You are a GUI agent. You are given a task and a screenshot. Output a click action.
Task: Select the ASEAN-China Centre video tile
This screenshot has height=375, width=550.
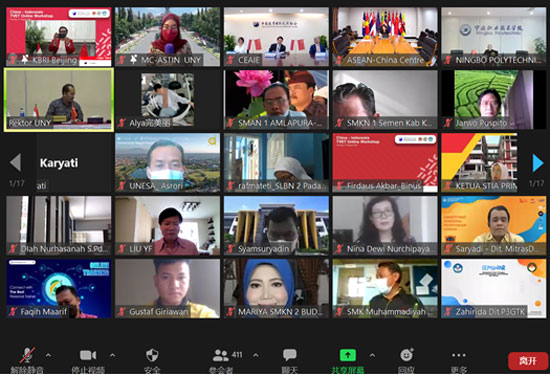(x=385, y=36)
